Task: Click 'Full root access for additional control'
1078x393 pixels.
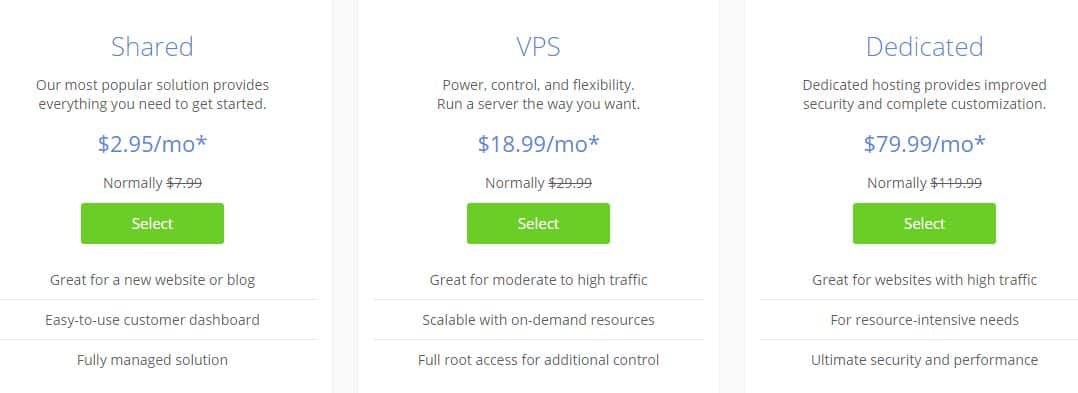Action: (x=538, y=360)
